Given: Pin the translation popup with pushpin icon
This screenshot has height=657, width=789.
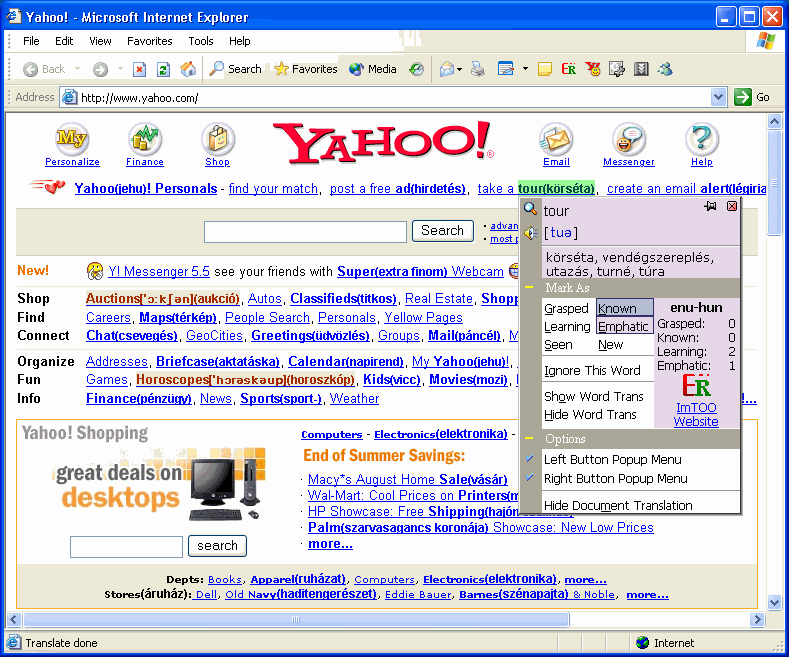Looking at the screenshot, I should pos(711,206).
